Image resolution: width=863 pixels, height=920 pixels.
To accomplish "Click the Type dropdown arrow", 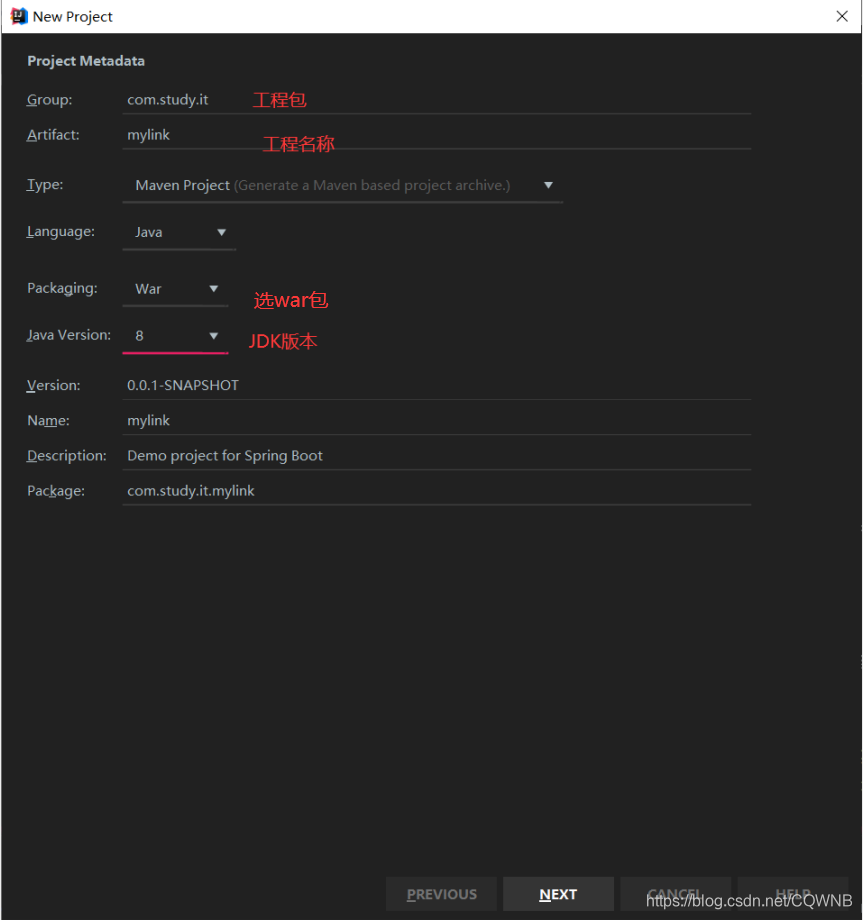I will (548, 185).
